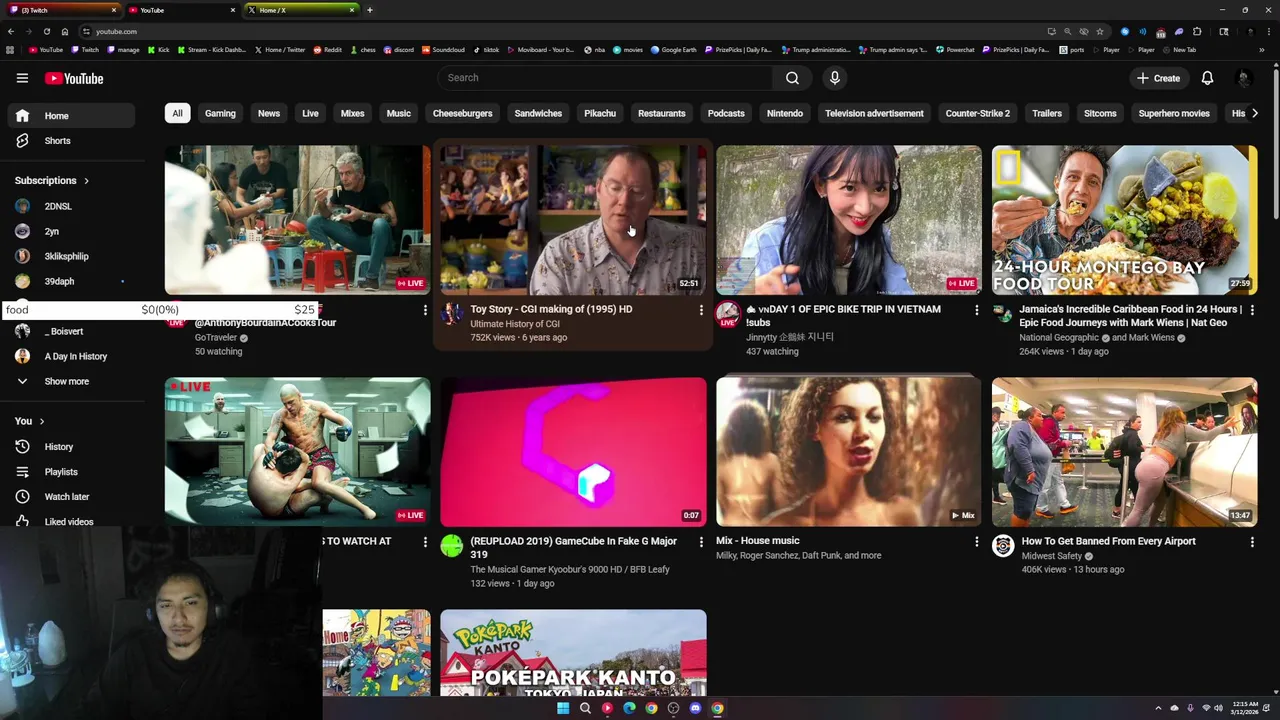The image size is (1280, 720).
Task: Open the PokéPark Kanto video thumbnail
Action: pyautogui.click(x=573, y=653)
